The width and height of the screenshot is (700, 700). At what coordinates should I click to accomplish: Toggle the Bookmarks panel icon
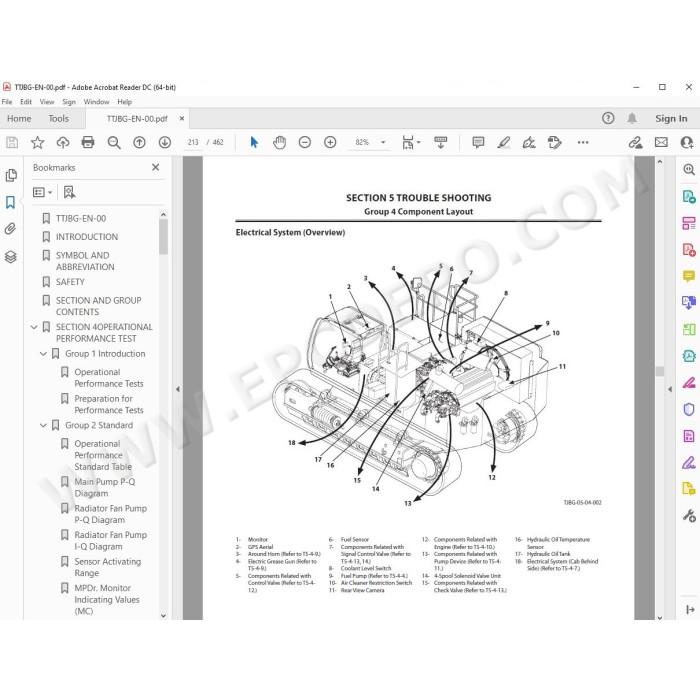point(10,202)
